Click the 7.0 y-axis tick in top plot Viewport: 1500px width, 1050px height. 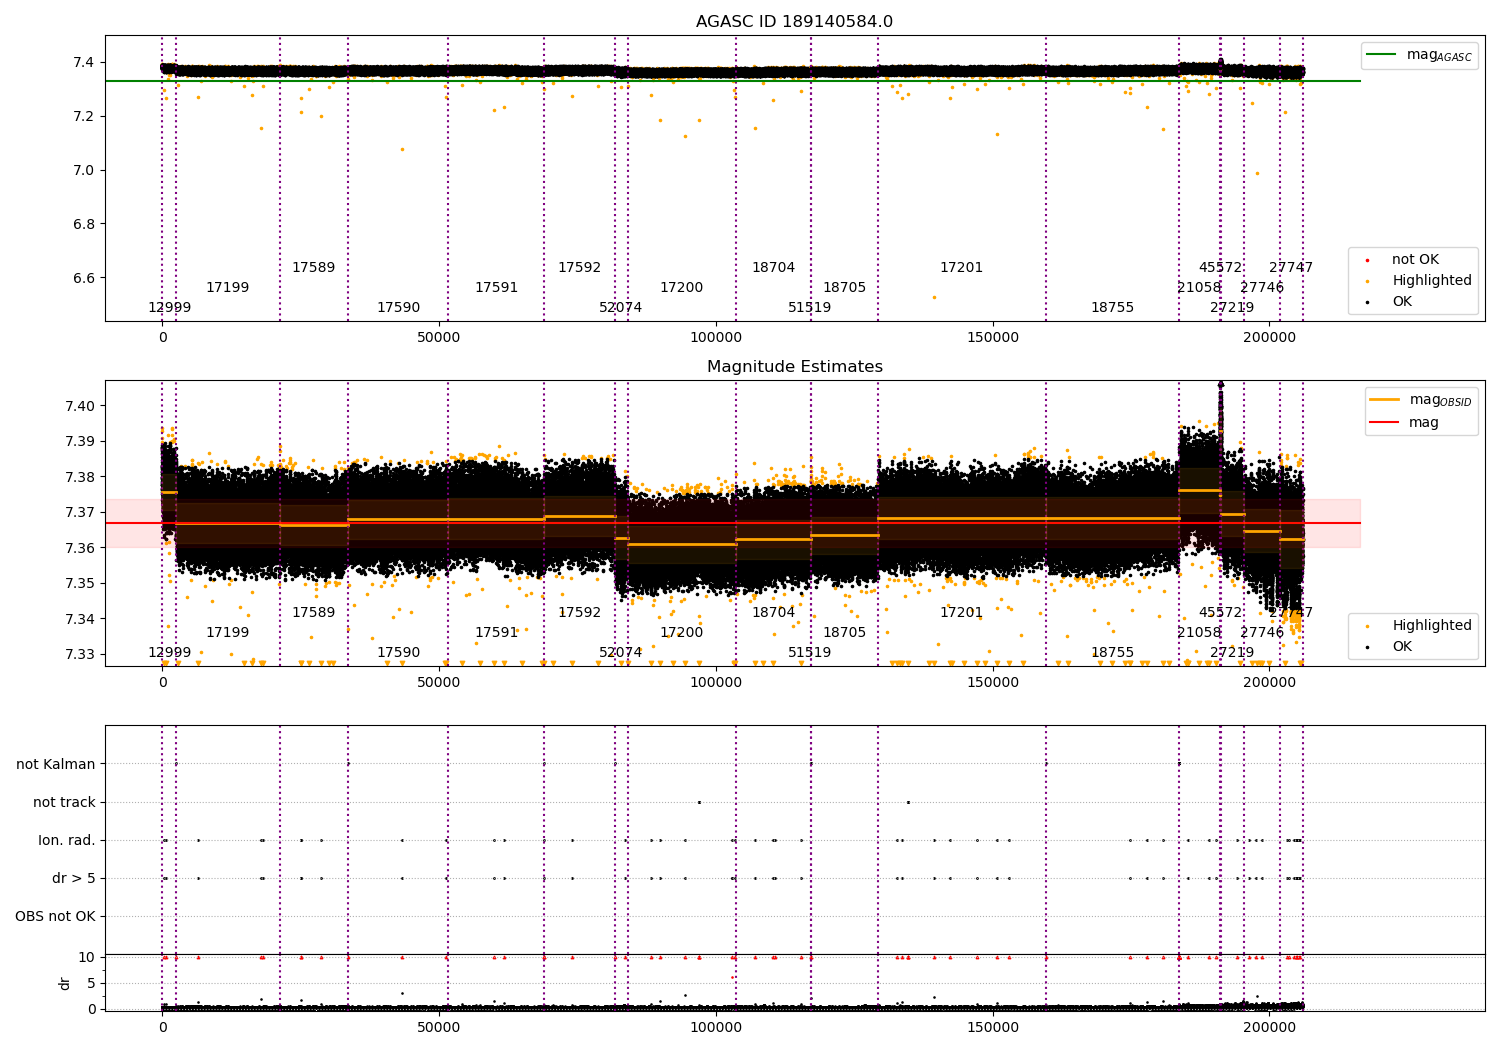84,170
